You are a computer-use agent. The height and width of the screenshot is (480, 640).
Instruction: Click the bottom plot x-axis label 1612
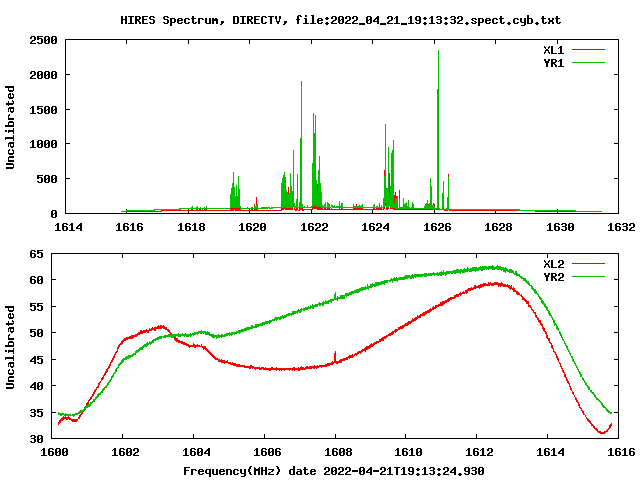[x=480, y=452]
